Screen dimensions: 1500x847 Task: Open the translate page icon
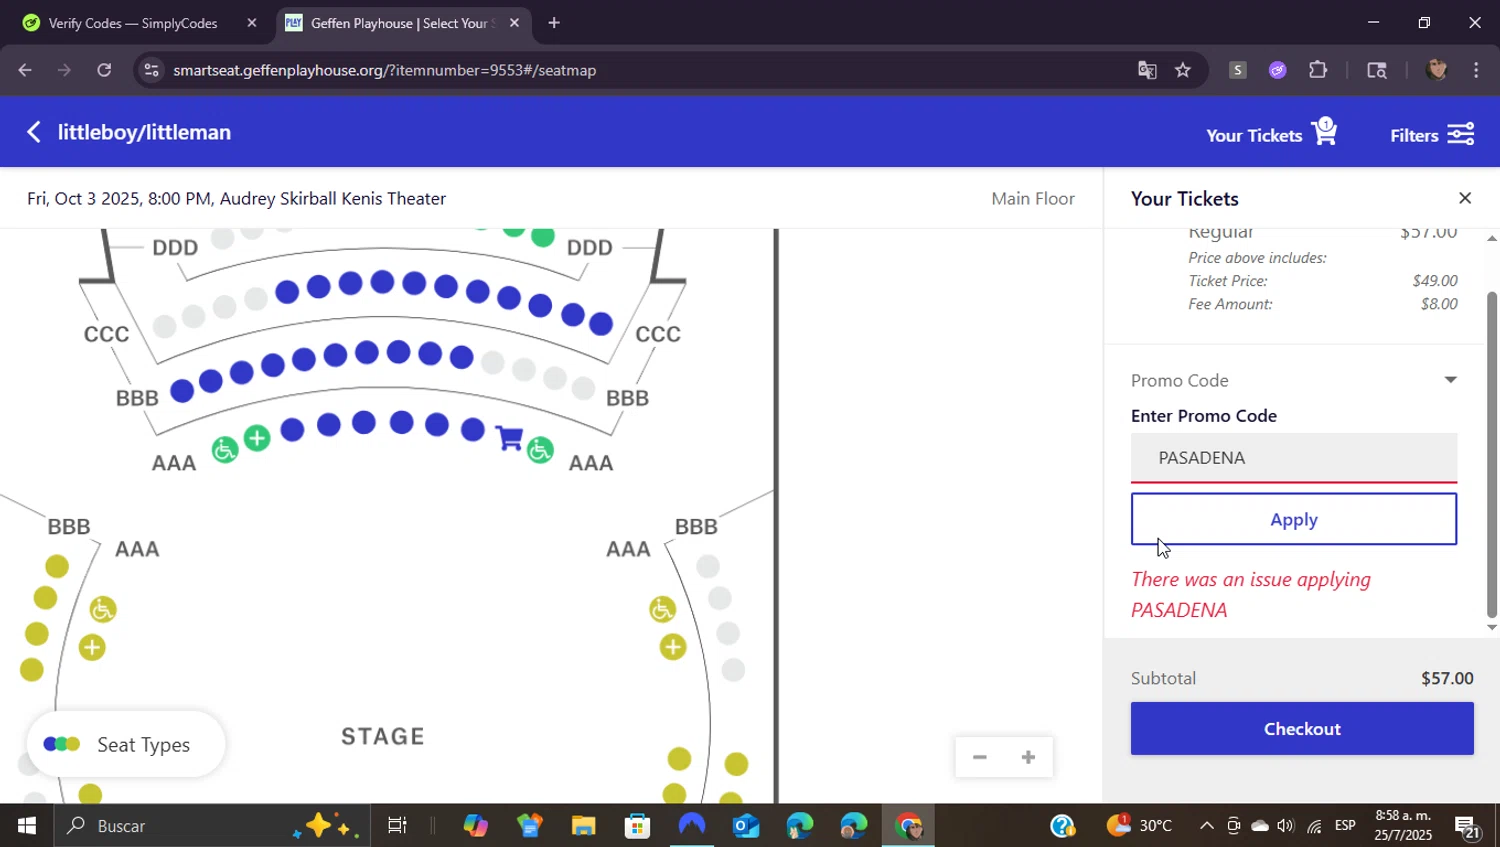pos(1147,70)
